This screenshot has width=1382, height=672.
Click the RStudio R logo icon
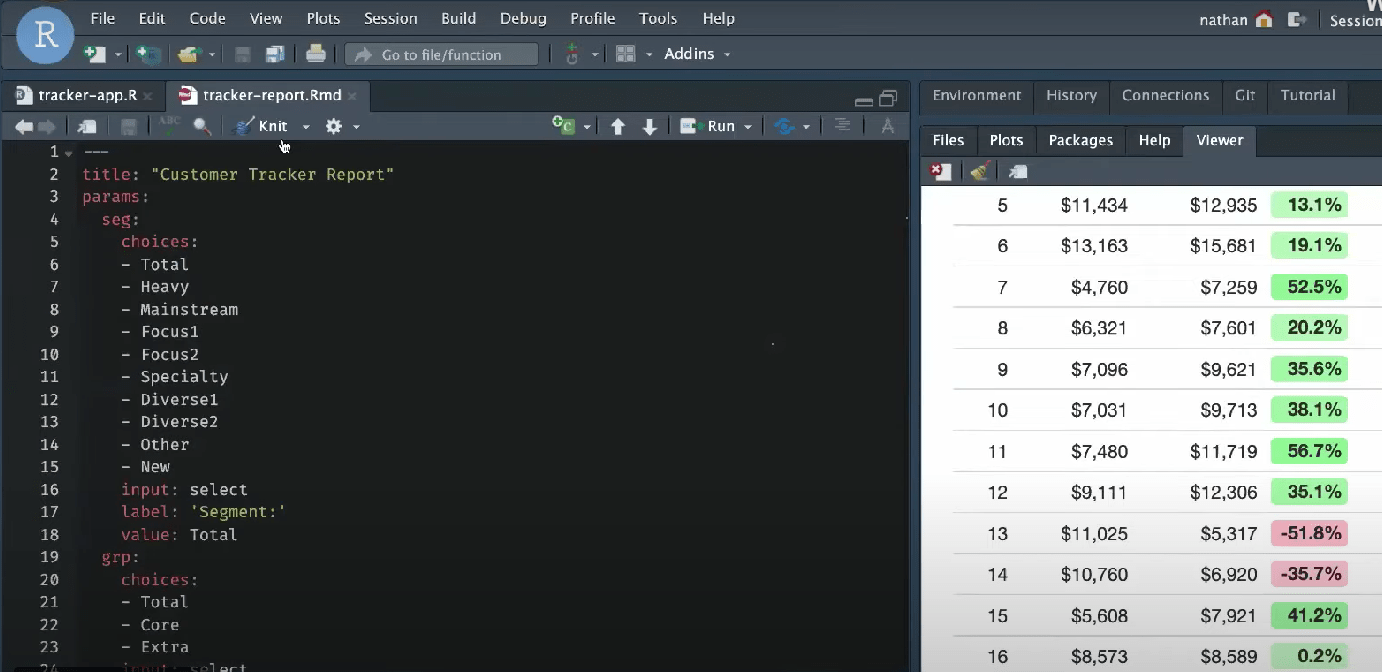45,35
